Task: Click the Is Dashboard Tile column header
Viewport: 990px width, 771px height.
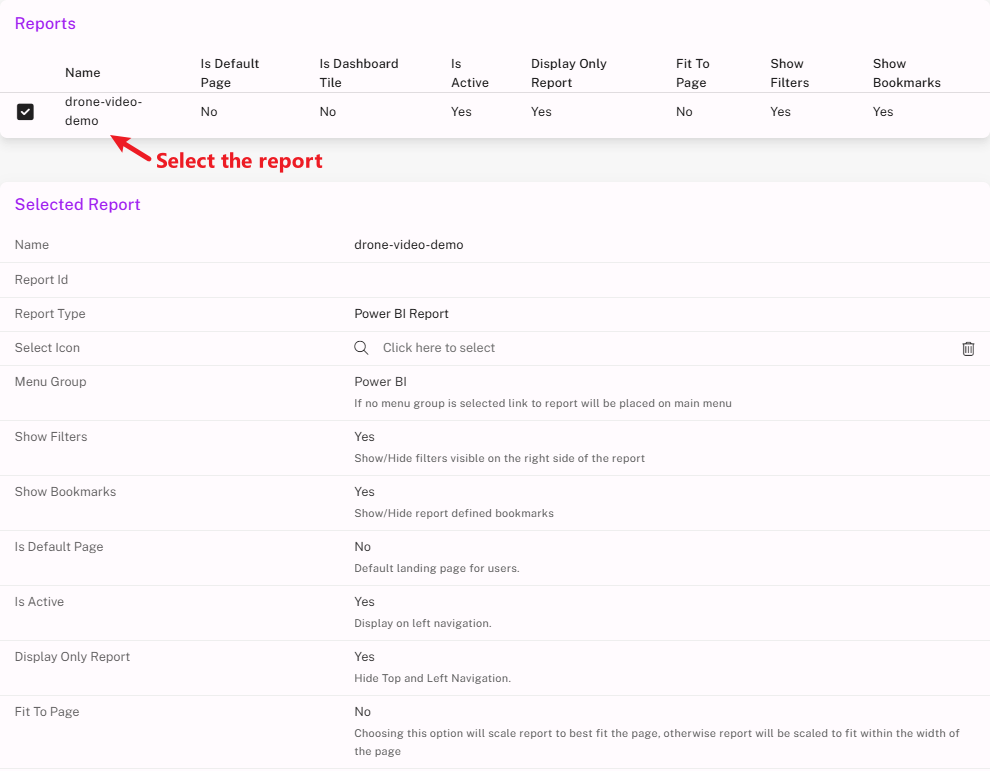Action: click(x=358, y=73)
